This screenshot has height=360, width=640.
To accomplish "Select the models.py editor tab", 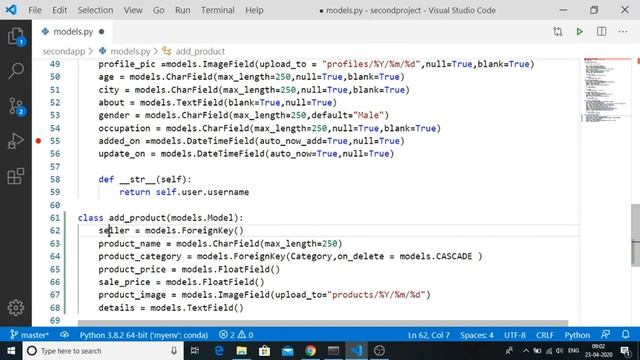I will [x=72, y=31].
